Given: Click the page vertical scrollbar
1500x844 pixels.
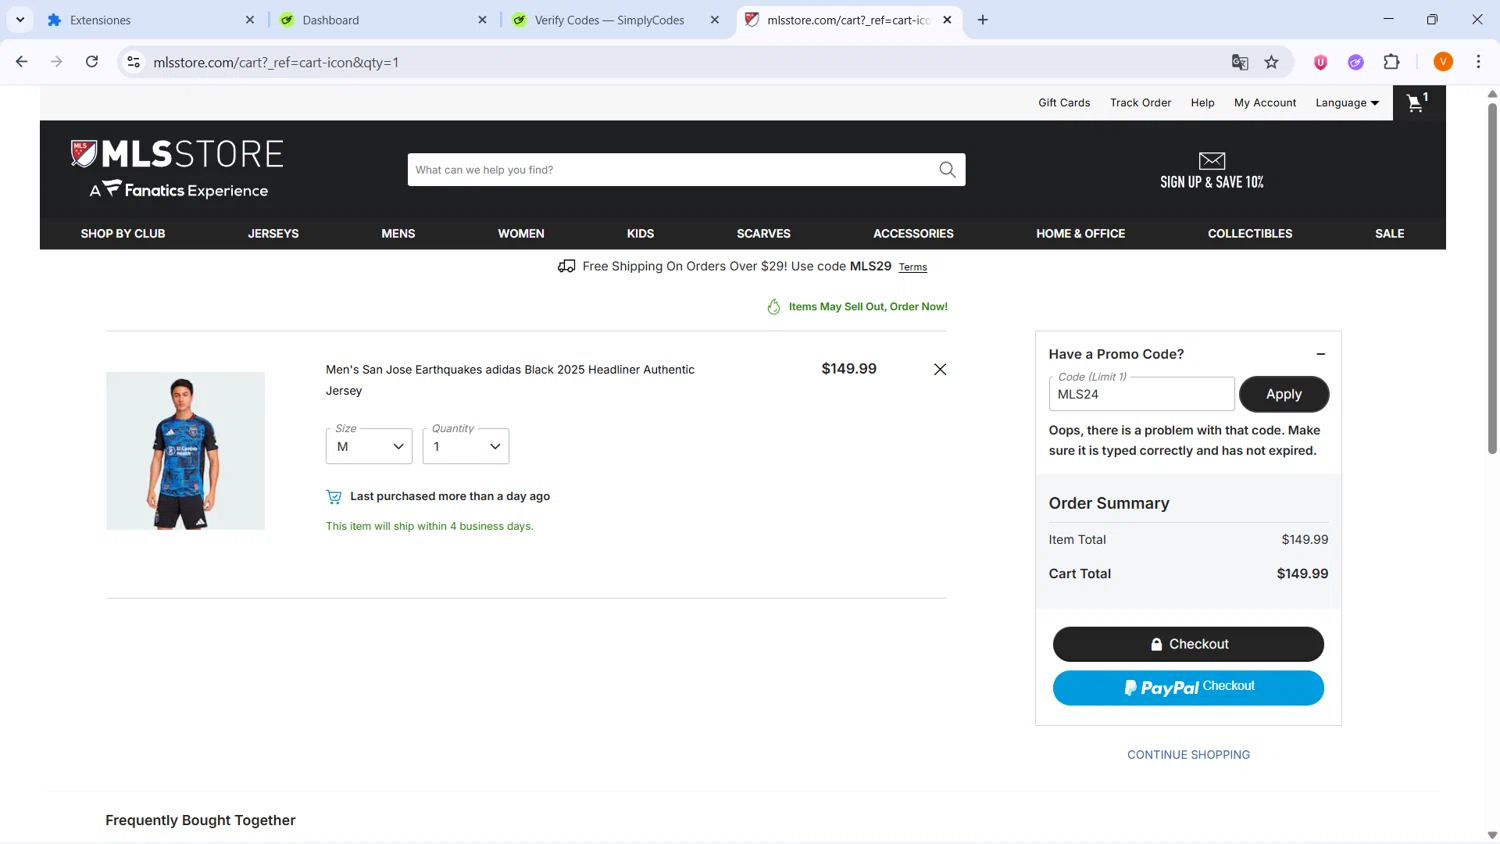Looking at the screenshot, I should (x=1492, y=277).
